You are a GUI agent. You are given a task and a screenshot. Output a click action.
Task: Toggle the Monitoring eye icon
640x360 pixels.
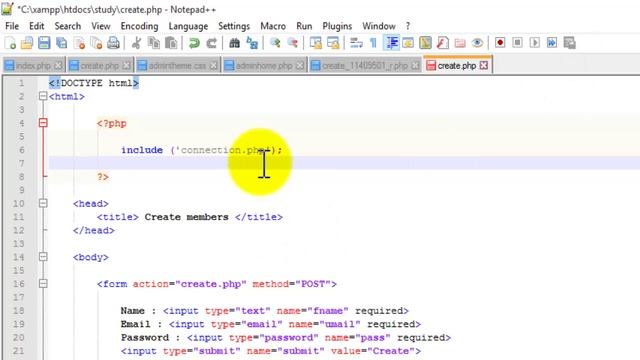click(477, 43)
